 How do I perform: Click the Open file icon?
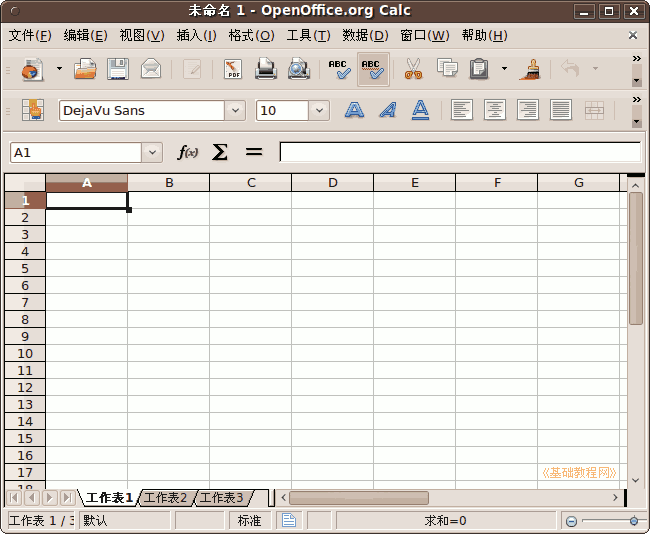85,69
